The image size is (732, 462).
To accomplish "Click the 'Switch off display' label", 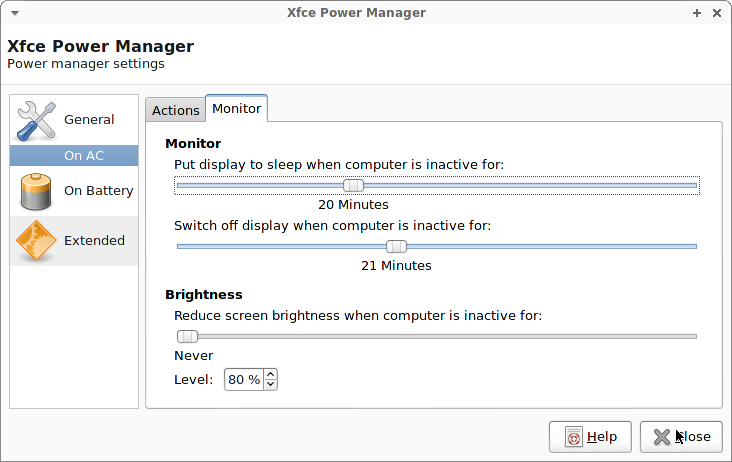I will pos(332,226).
